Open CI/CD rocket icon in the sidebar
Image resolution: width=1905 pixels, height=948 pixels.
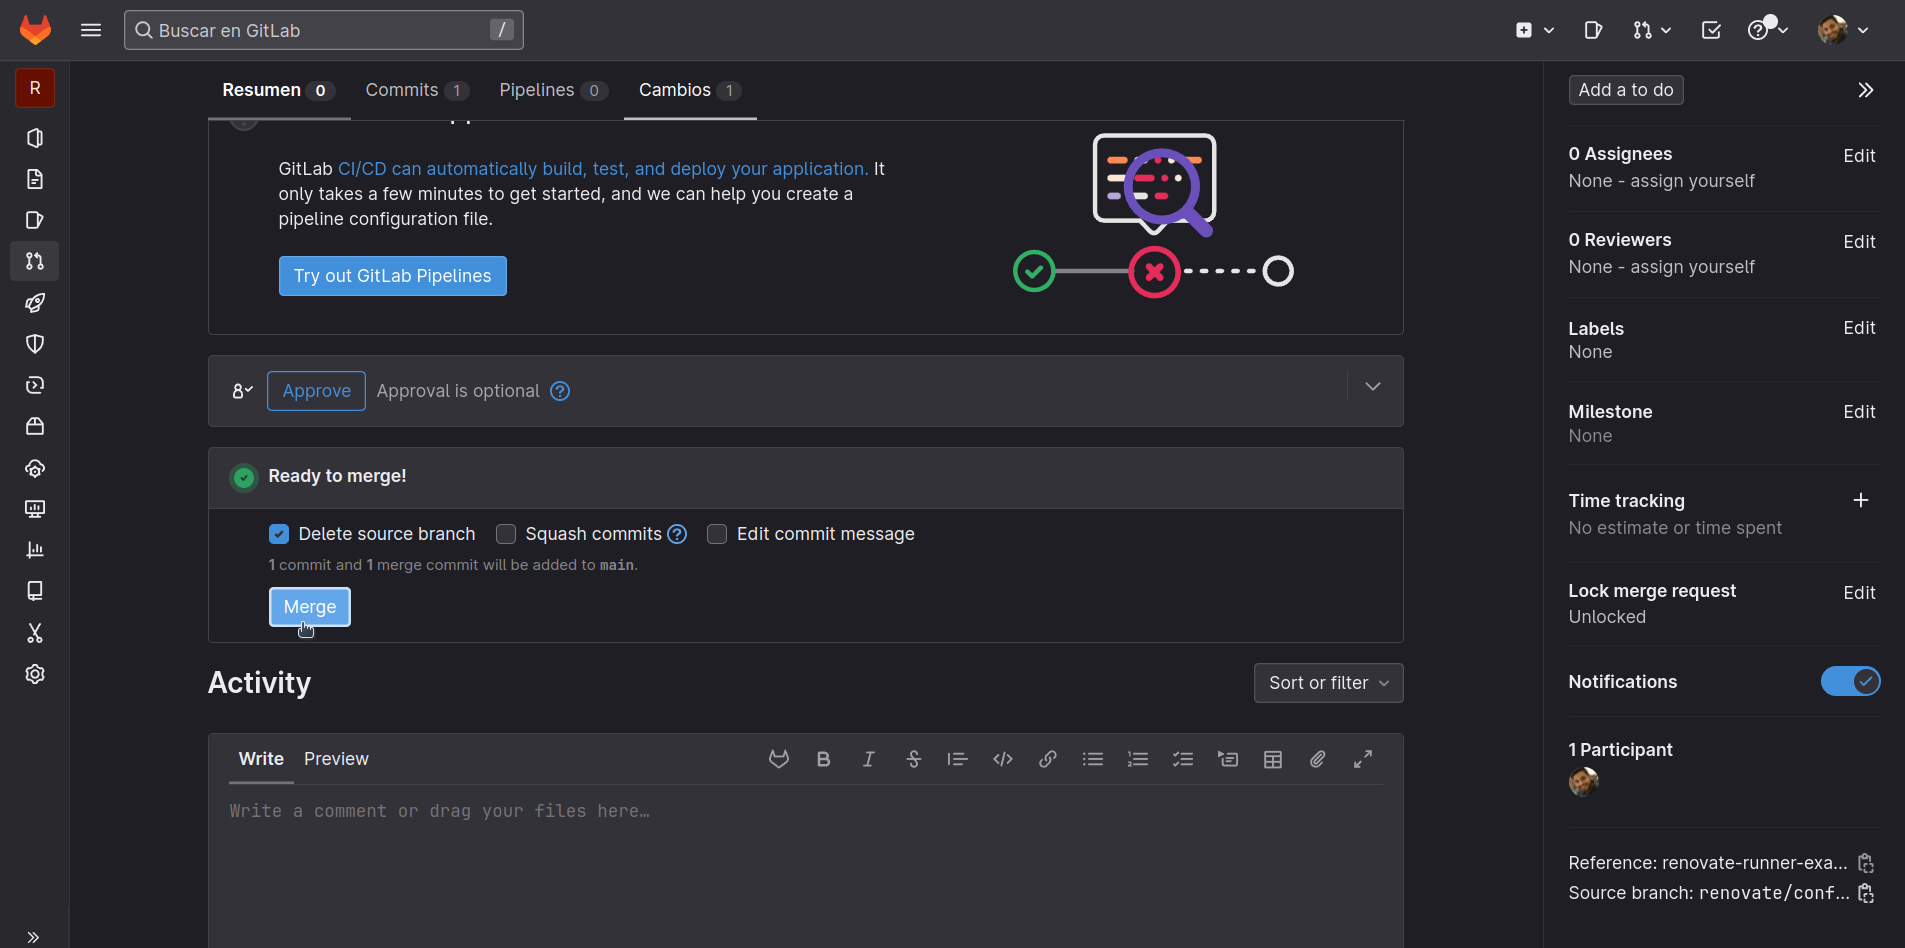point(35,303)
